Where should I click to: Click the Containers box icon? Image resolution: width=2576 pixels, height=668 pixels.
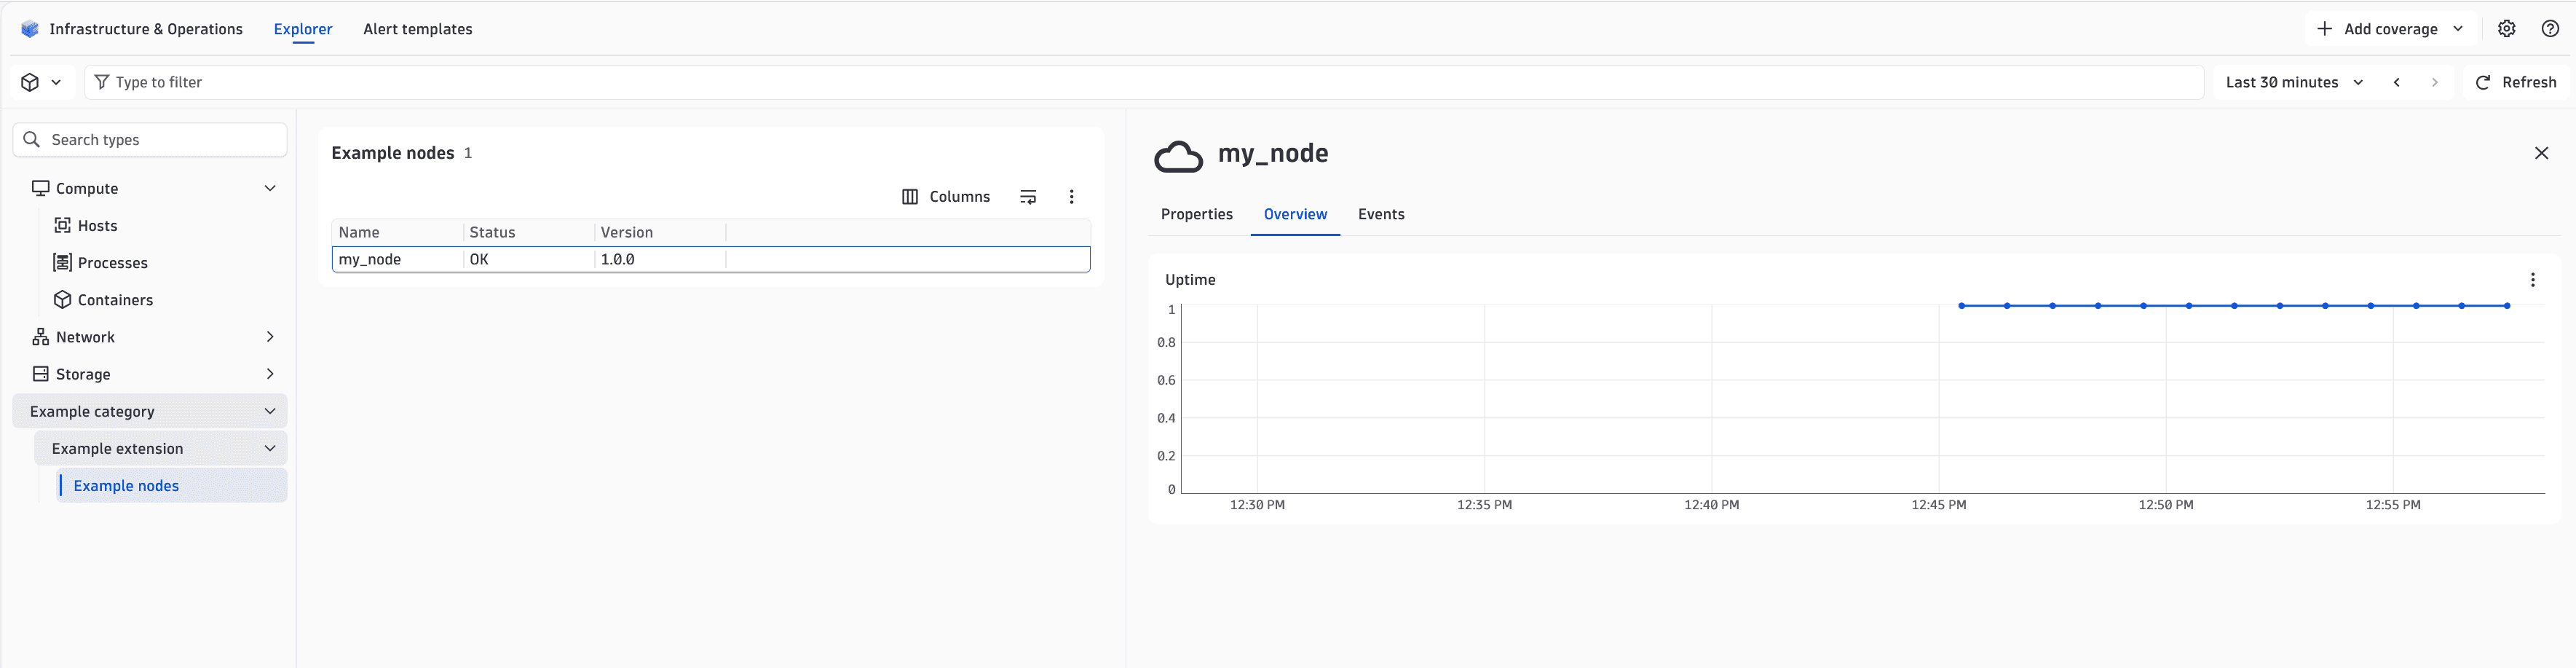(63, 299)
